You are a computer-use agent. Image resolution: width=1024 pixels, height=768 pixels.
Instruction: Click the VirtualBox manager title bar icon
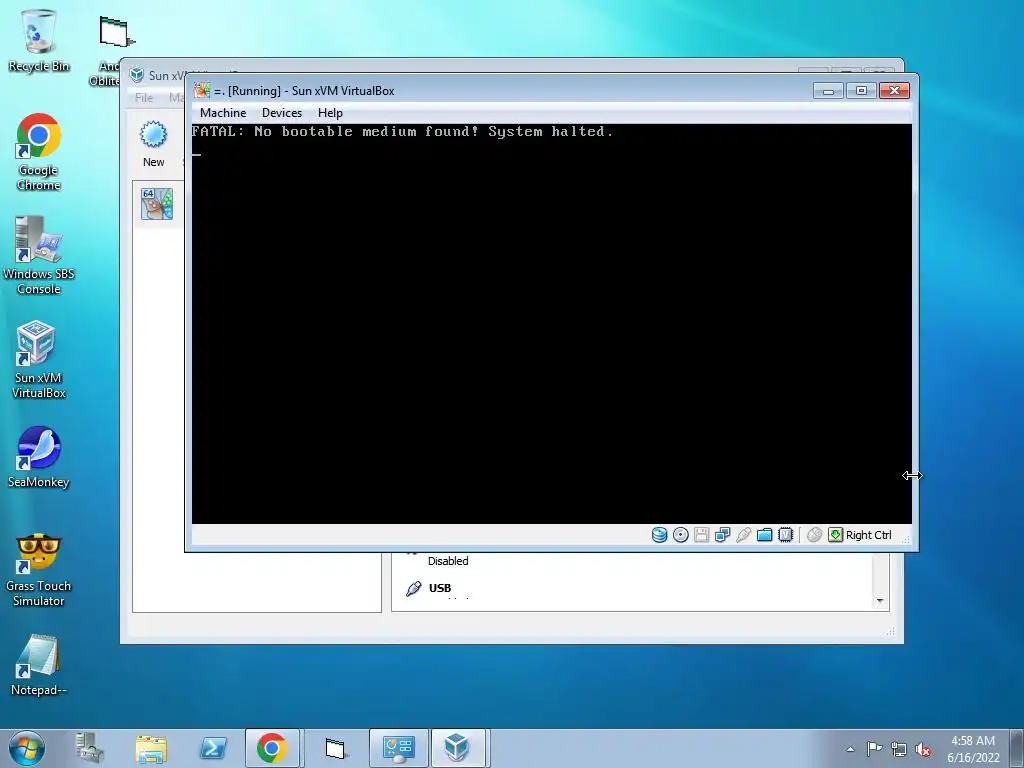(x=136, y=75)
